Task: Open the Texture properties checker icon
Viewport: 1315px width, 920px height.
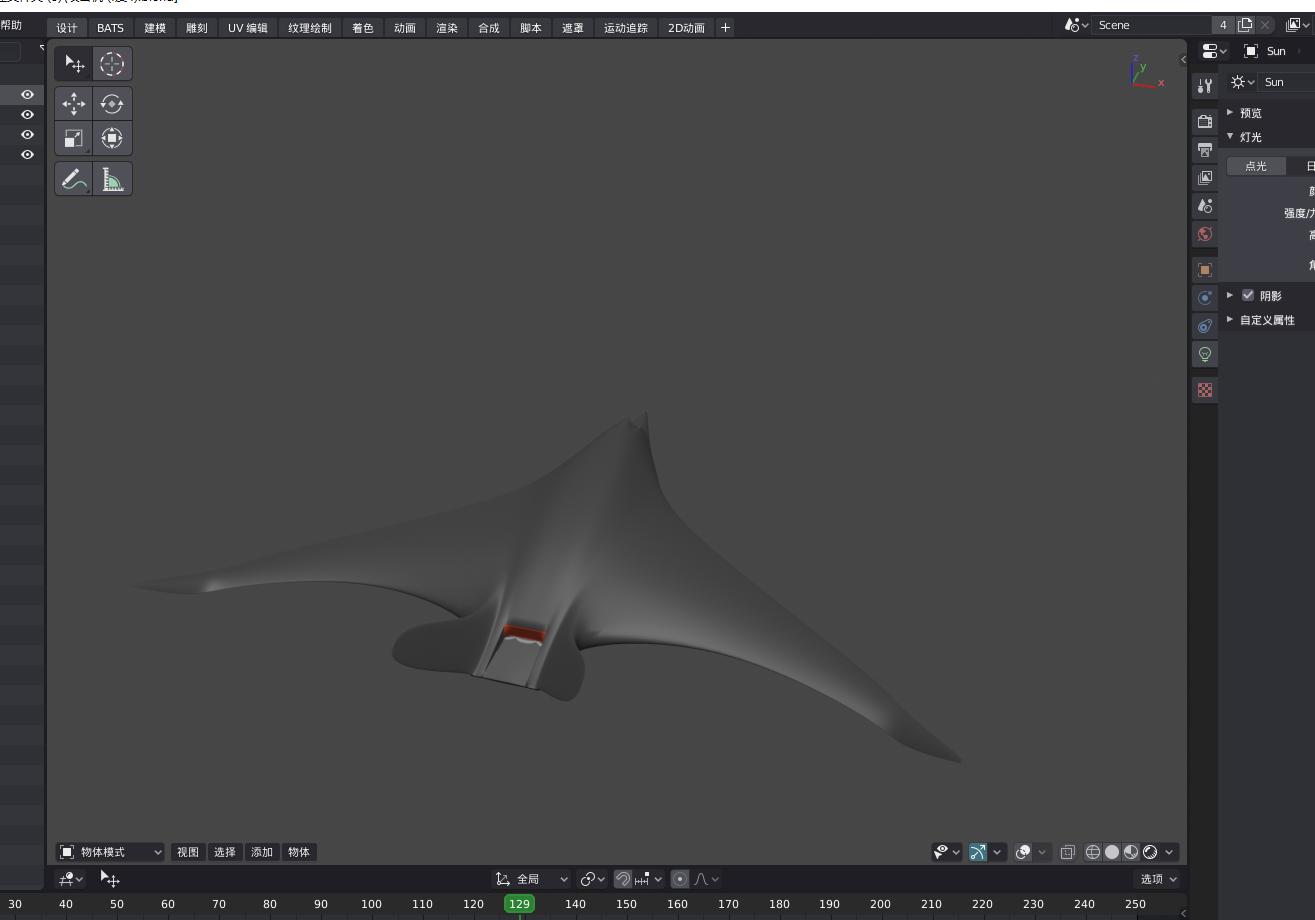Action: (1205, 390)
